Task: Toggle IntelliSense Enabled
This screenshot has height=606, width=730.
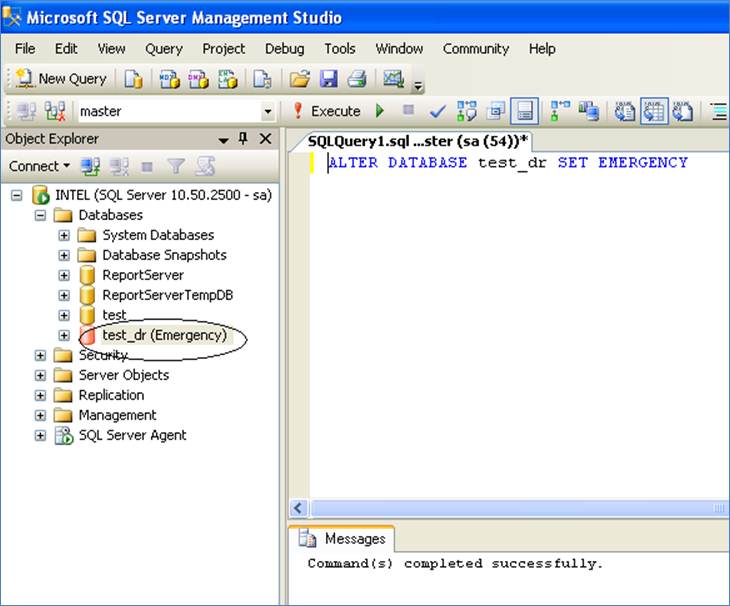Action: 525,111
